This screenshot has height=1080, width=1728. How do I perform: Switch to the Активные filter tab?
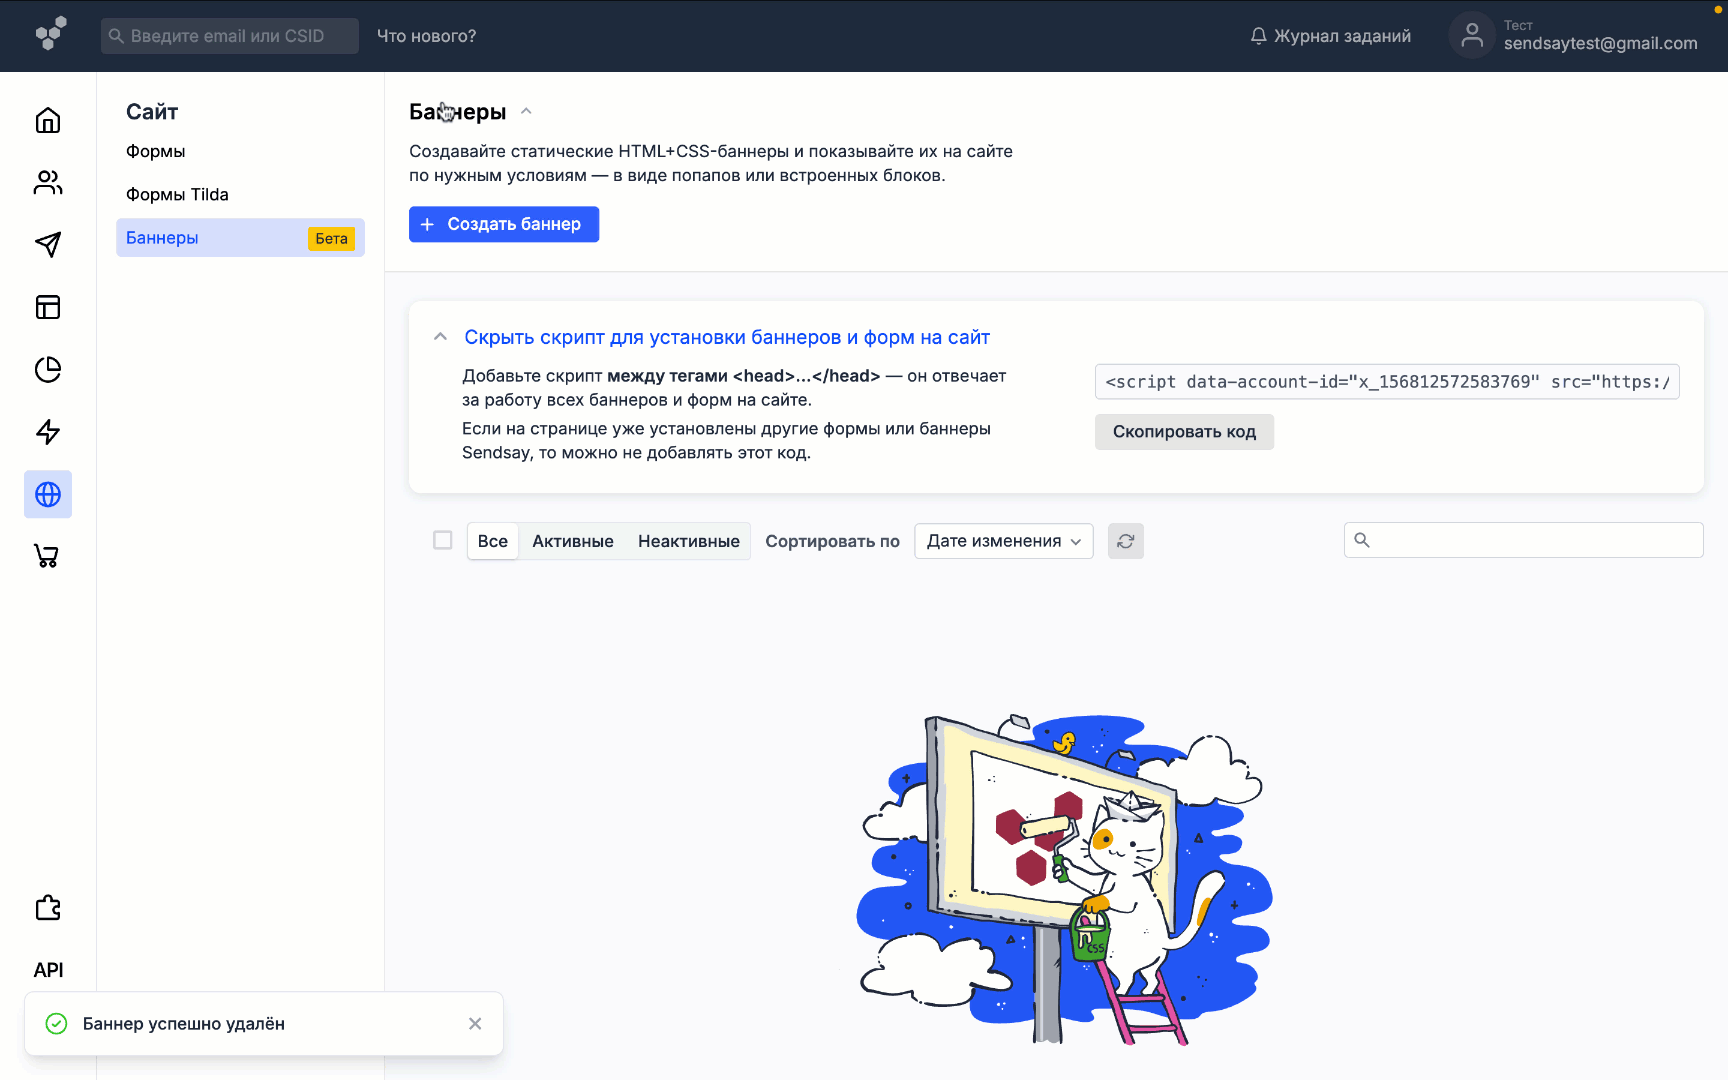coord(573,541)
